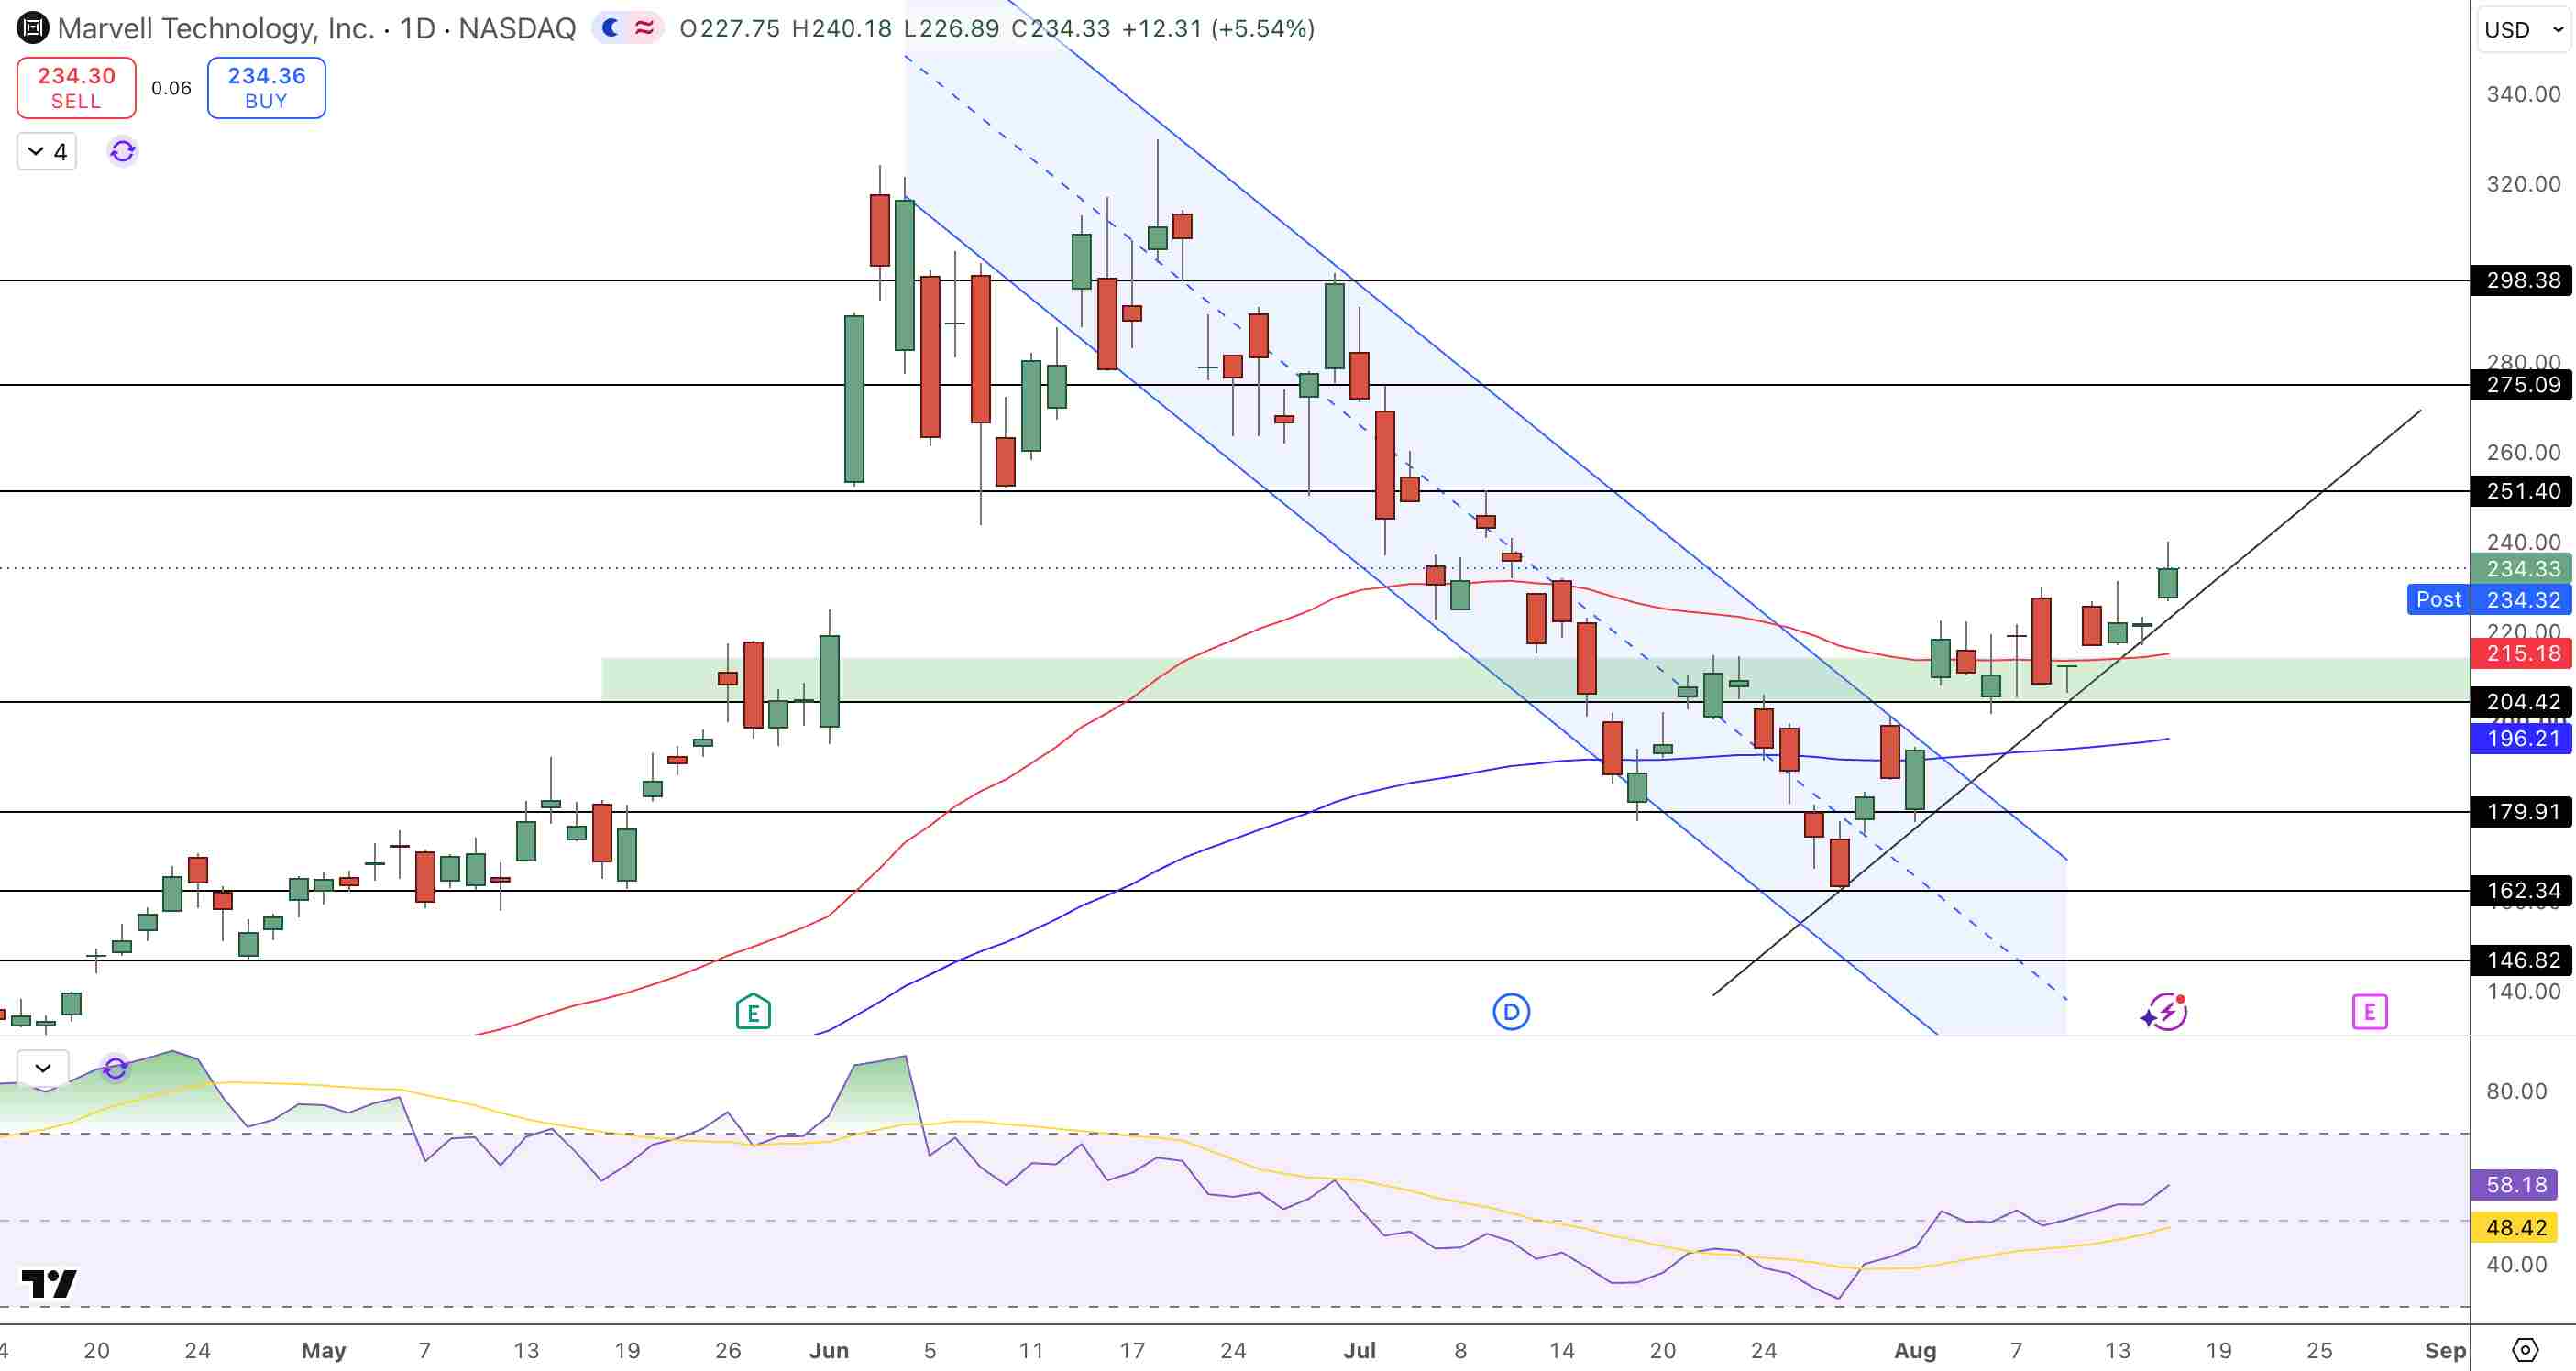
Task: Click the pink E upcoming earnings marker
Action: (2370, 1012)
